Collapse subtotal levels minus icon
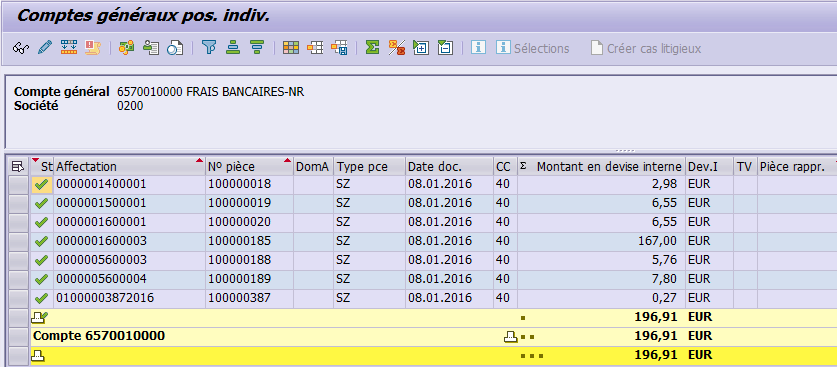The height and width of the screenshot is (367, 837). point(445,47)
